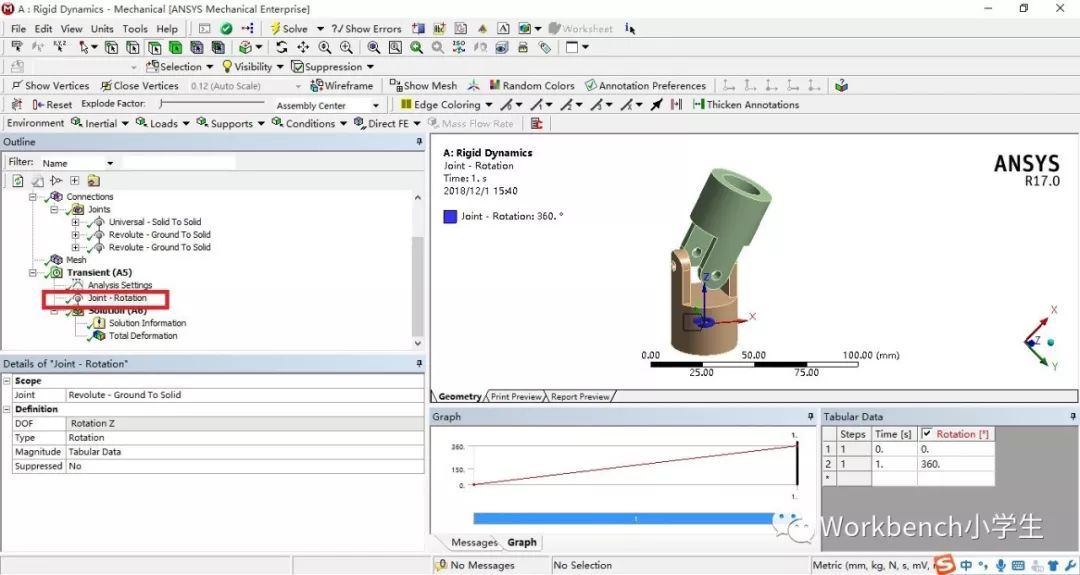Collapse the Scope section in Details
The image size is (1080, 575).
(6, 381)
